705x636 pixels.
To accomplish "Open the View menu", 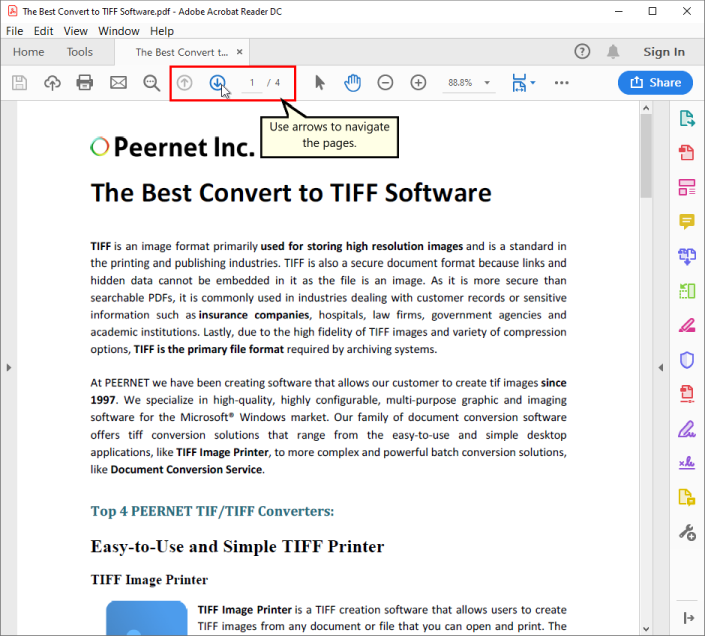I will pyautogui.click(x=76, y=31).
